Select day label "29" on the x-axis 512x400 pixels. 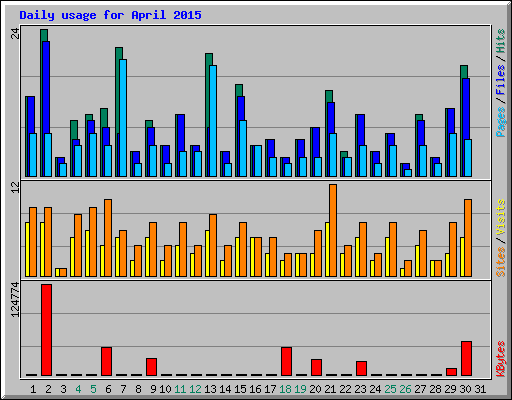[450, 389]
